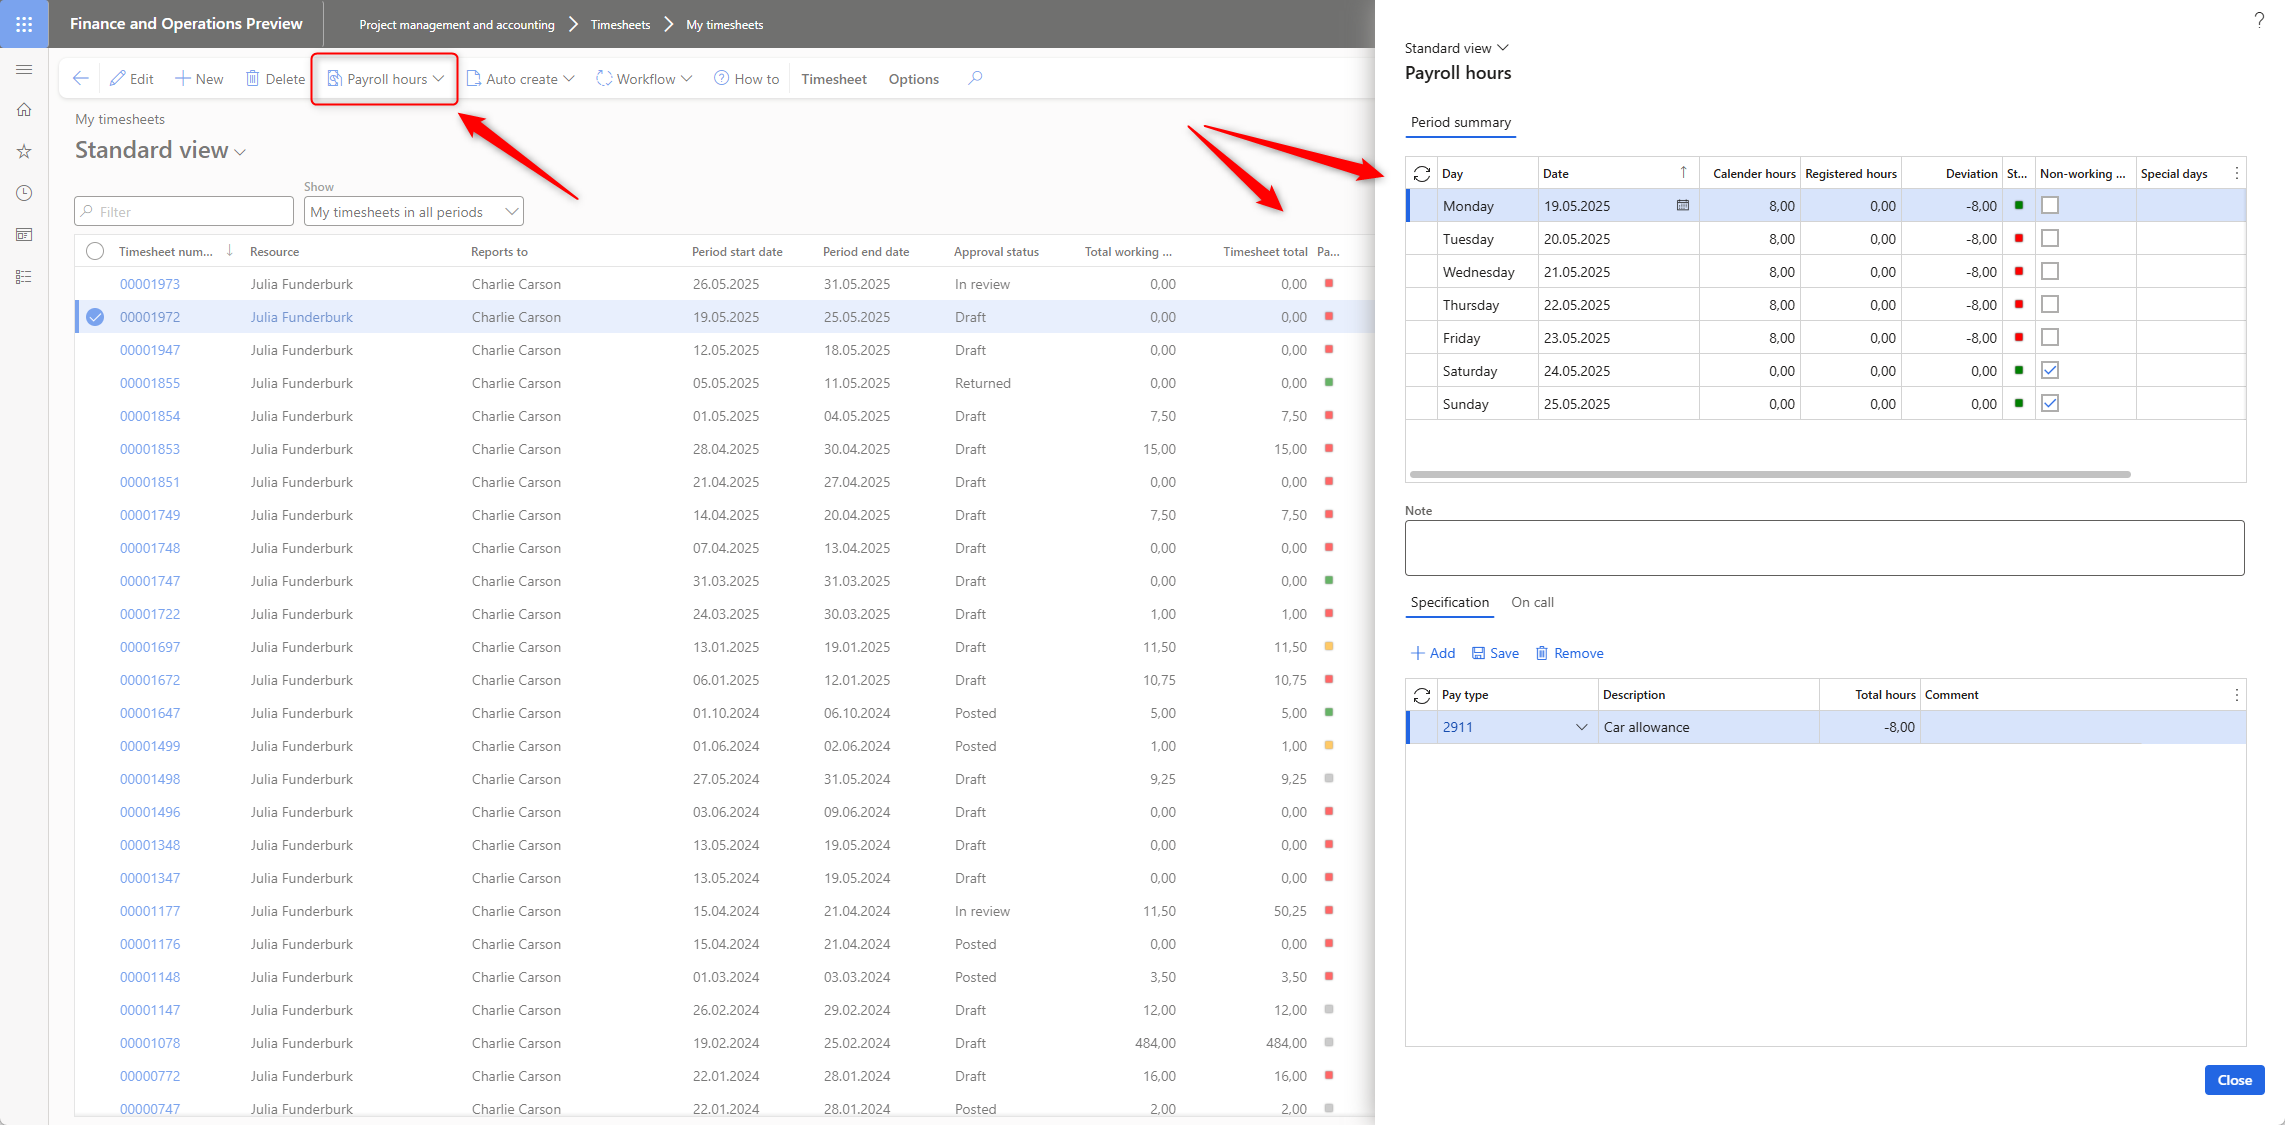Open the Options menu tab
The width and height of the screenshot is (2285, 1125).
pyautogui.click(x=913, y=79)
